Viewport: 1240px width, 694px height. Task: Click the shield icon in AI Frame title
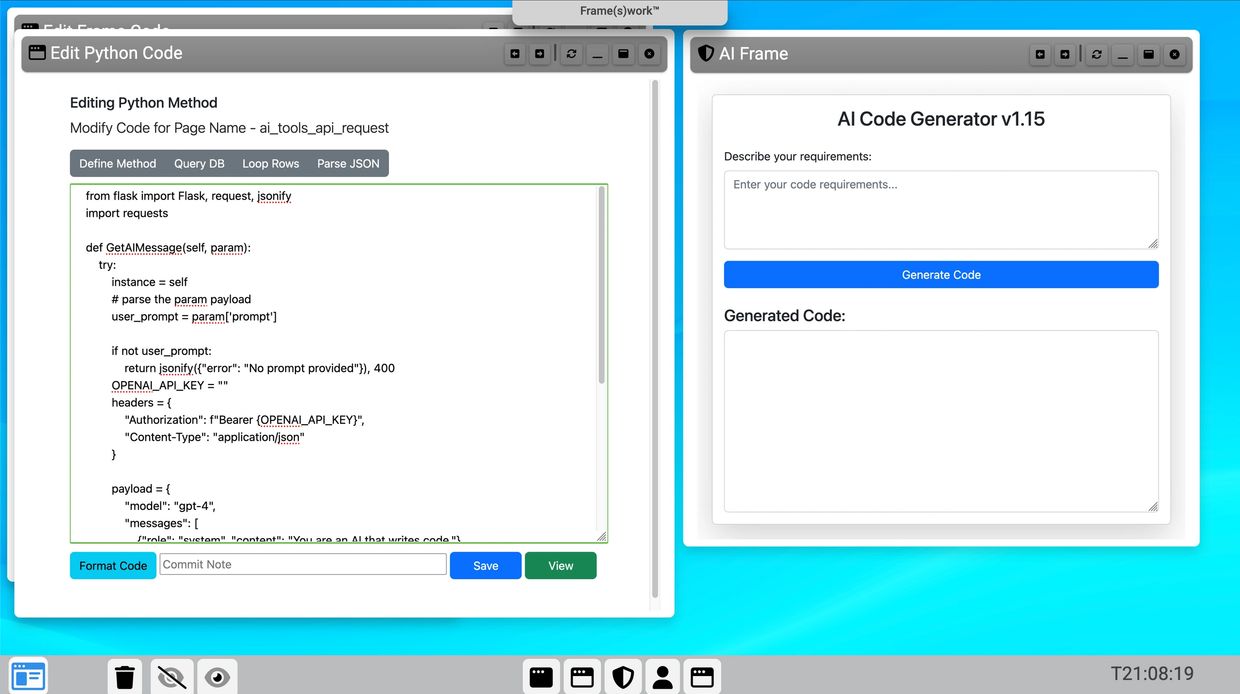pyautogui.click(x=706, y=53)
